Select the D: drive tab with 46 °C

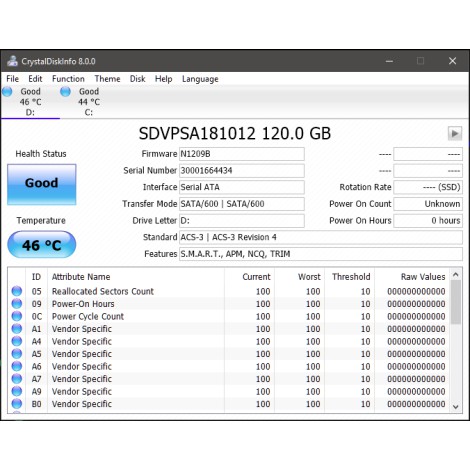click(30, 102)
